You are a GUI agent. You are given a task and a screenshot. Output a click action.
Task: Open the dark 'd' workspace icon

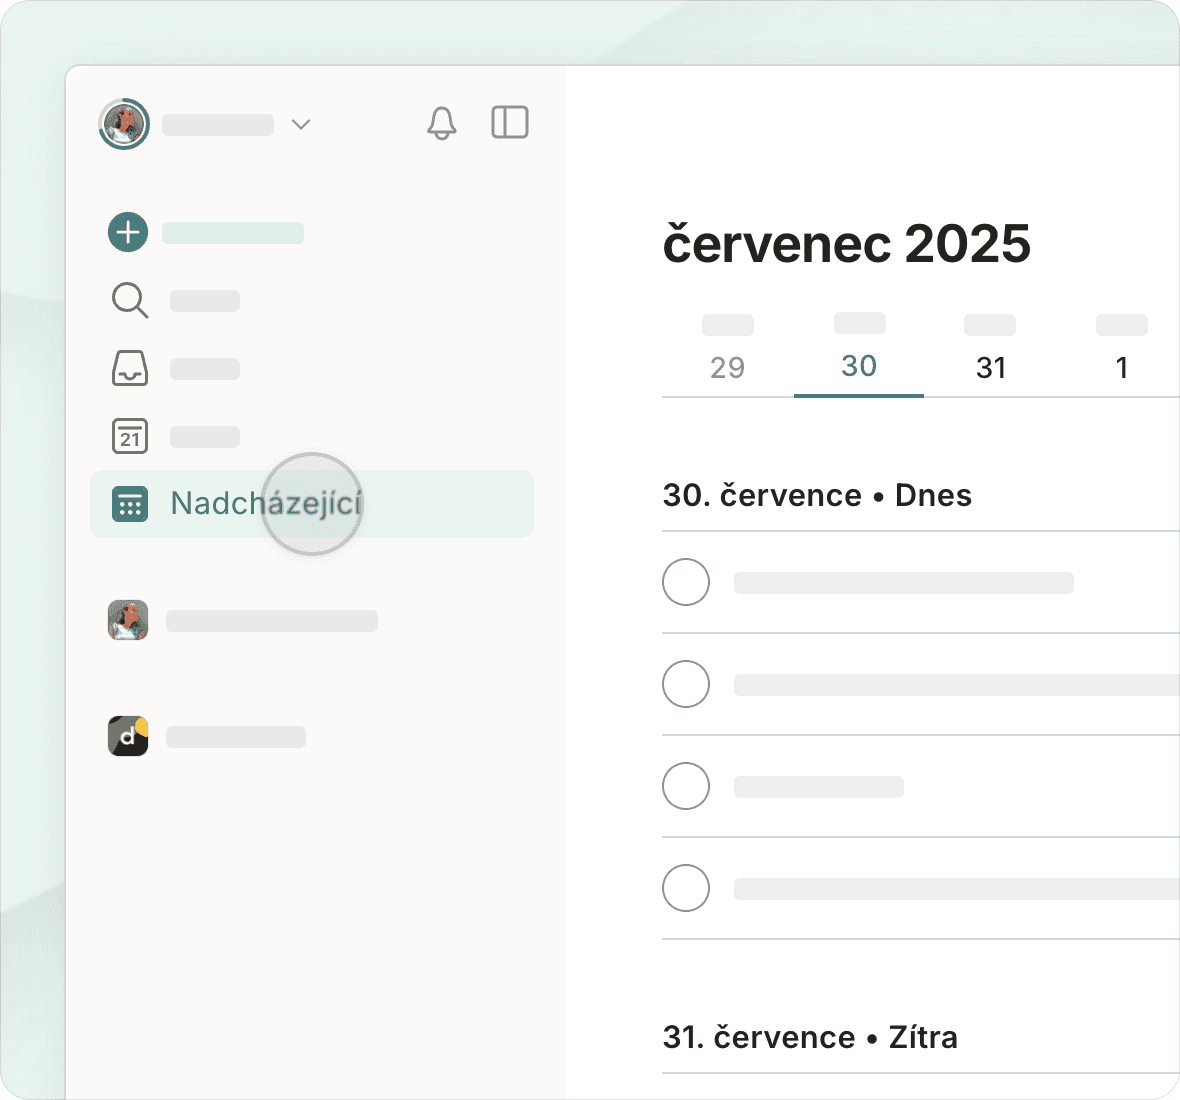pos(128,736)
